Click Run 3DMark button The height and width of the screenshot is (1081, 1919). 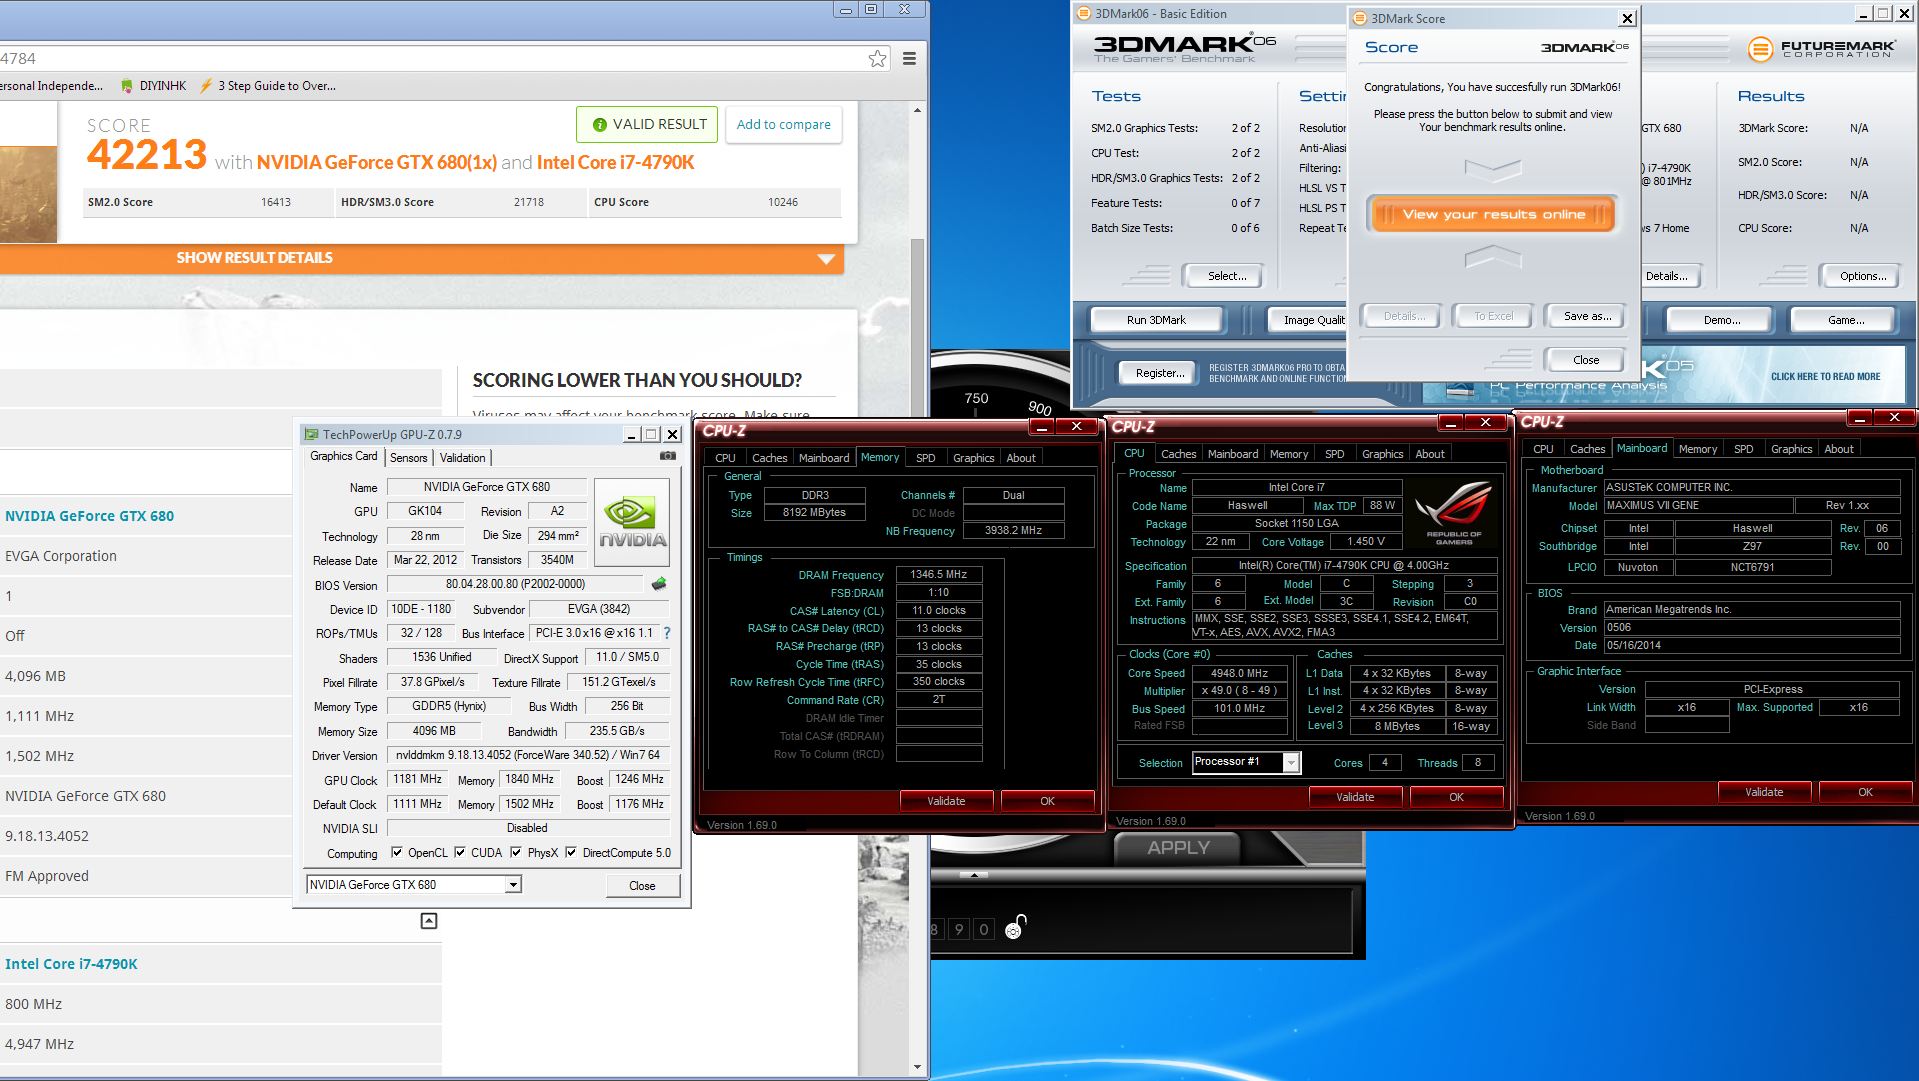[1156, 320]
